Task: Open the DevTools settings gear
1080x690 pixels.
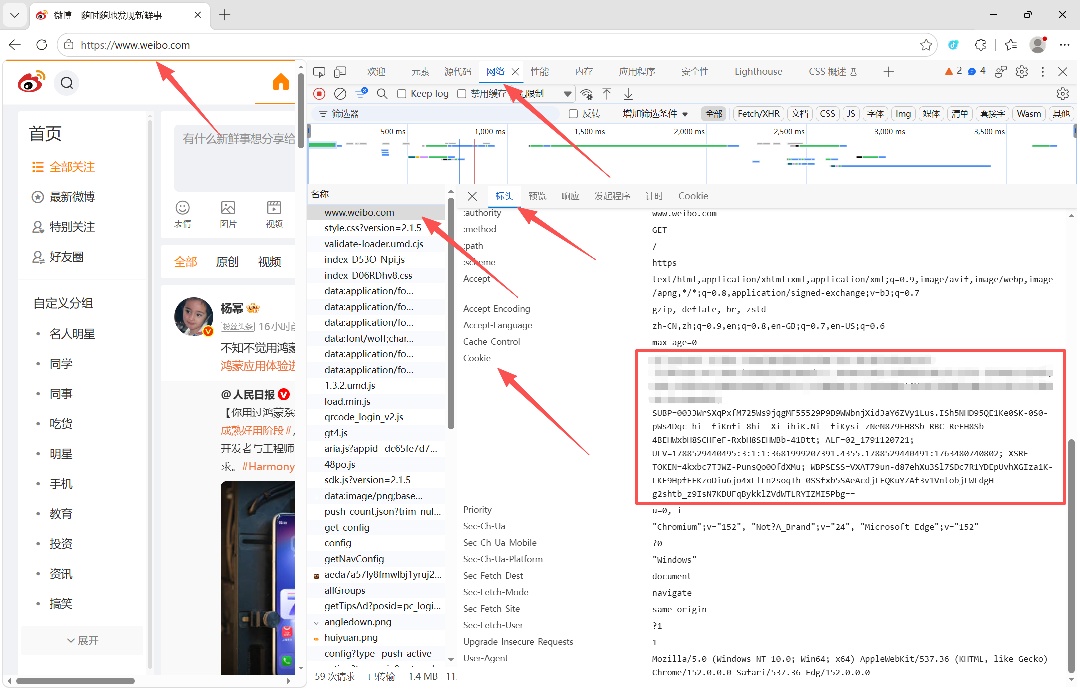Action: 1022,72
